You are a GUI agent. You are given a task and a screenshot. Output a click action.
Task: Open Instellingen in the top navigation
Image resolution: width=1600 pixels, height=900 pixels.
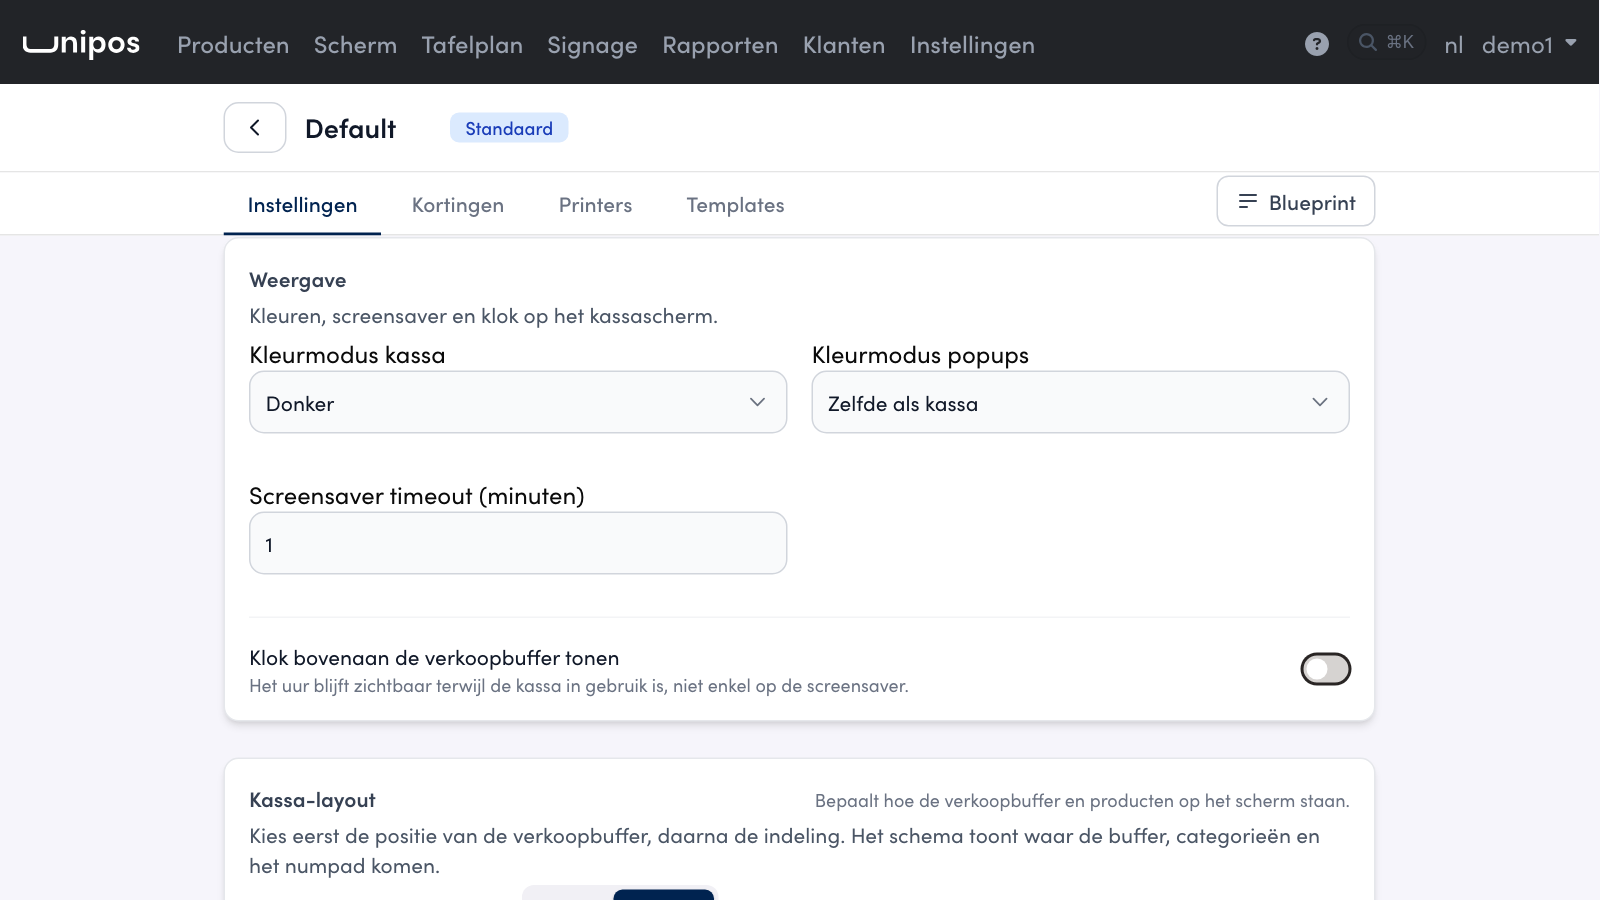pyautogui.click(x=972, y=45)
